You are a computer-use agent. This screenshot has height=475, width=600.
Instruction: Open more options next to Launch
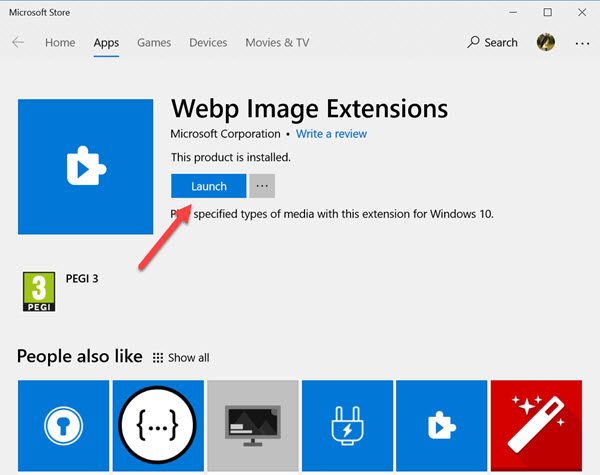coord(262,186)
